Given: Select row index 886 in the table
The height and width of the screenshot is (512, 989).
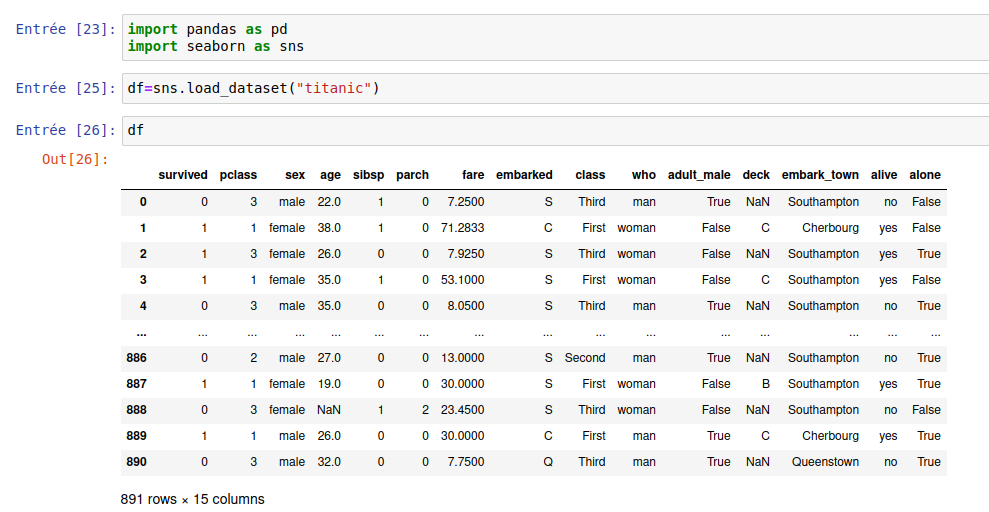Looking at the screenshot, I should pyautogui.click(x=136, y=358).
